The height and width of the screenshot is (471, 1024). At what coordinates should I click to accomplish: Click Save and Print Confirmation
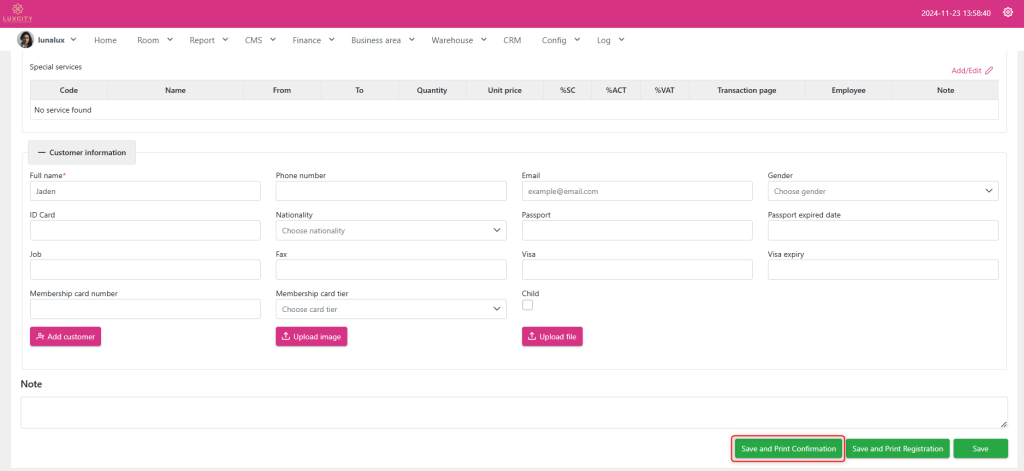coord(788,449)
